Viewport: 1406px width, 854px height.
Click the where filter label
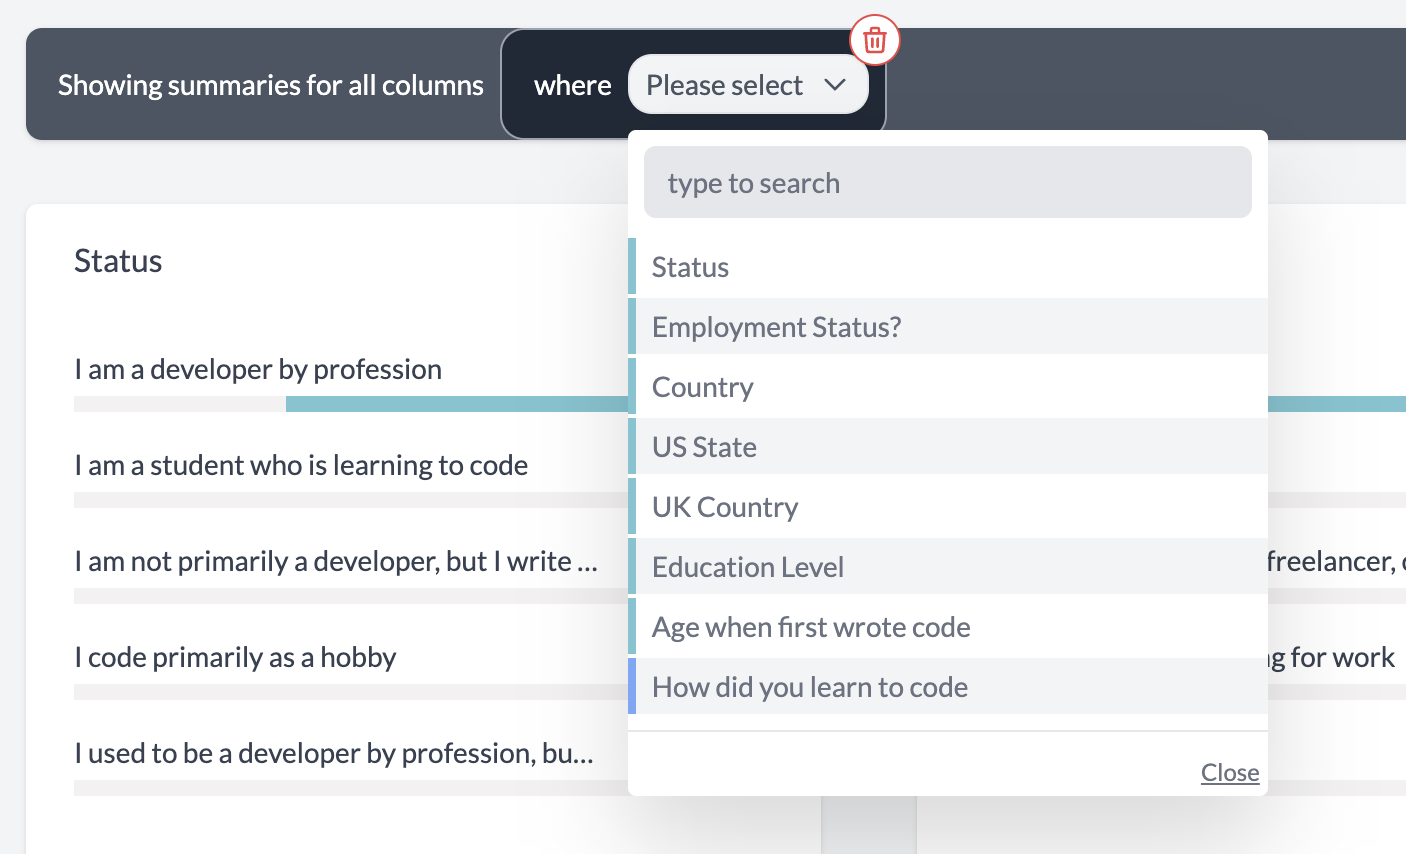point(572,84)
